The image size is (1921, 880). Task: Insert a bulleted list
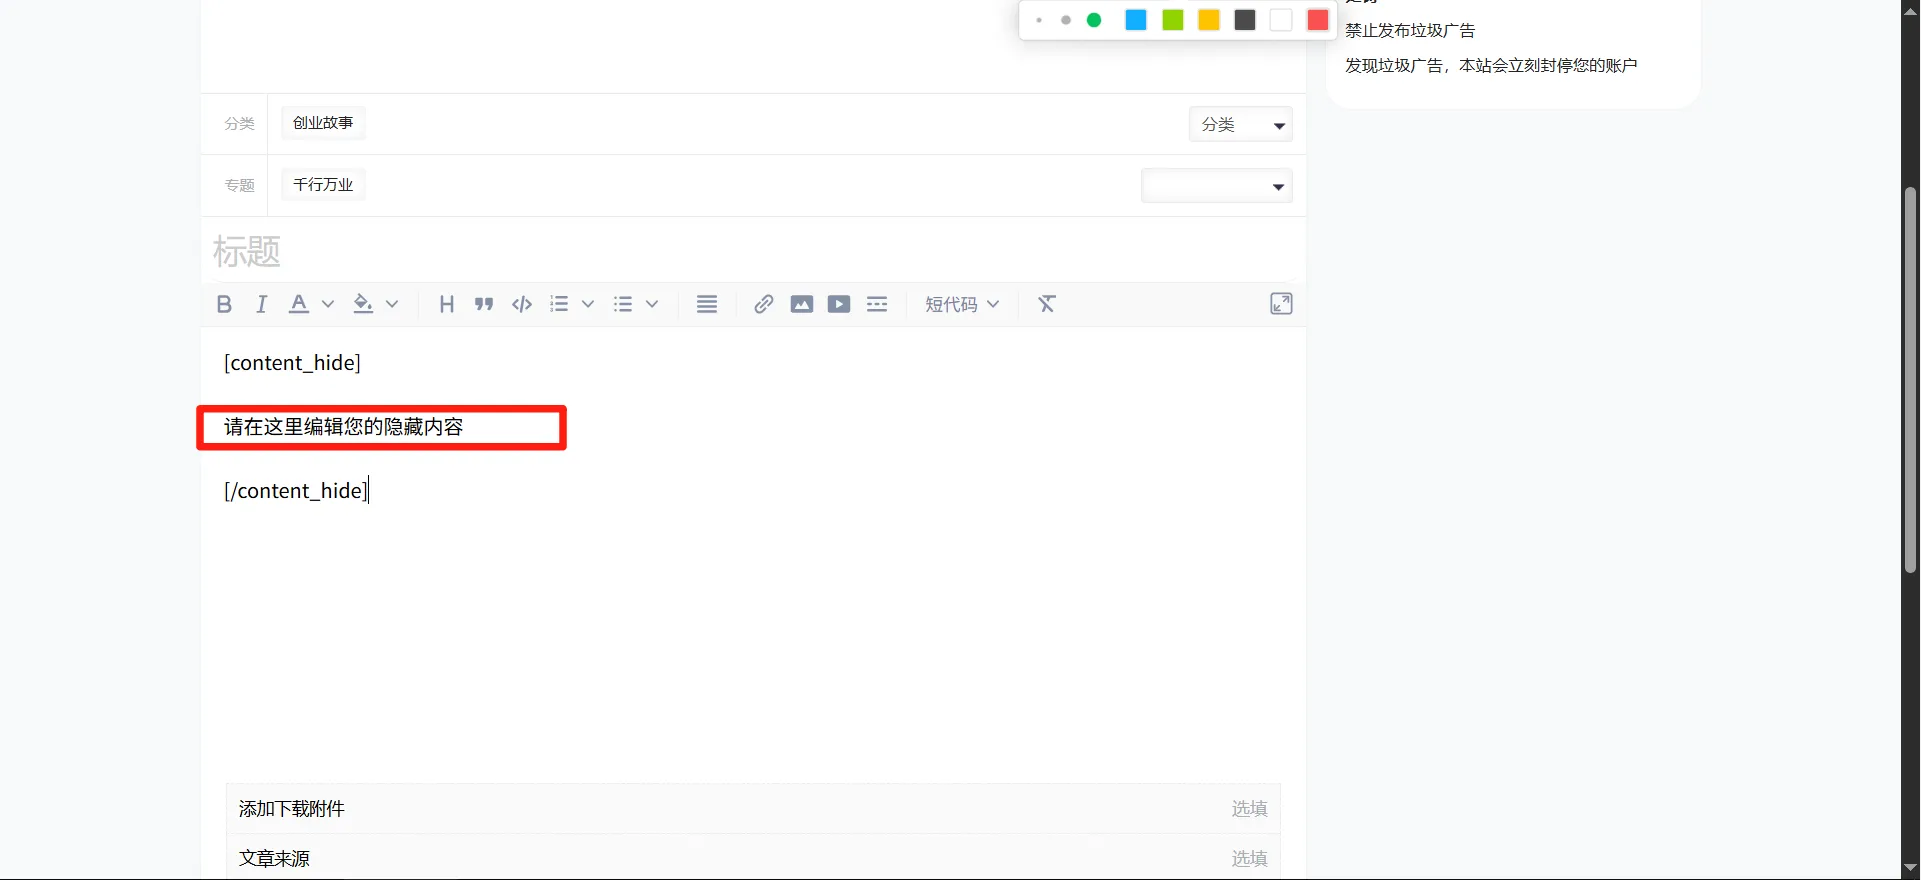623,304
